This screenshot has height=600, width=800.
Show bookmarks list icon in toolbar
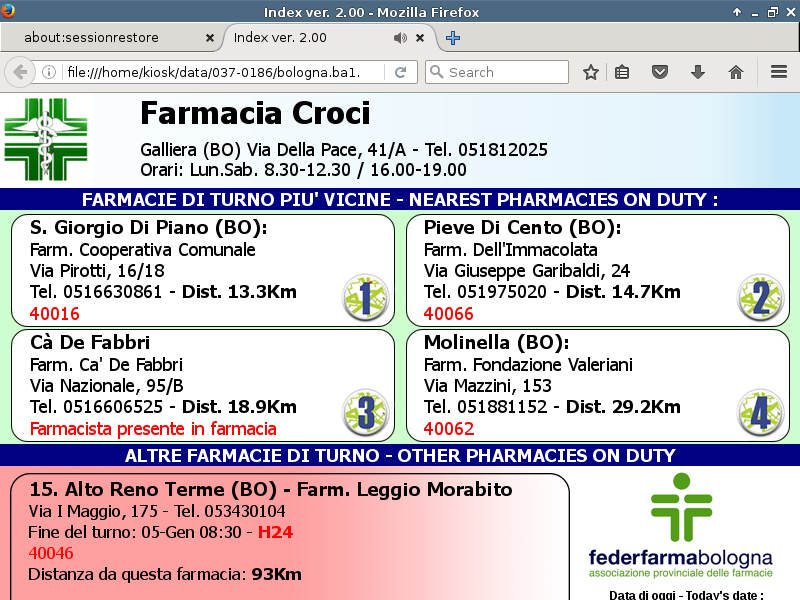pyautogui.click(x=622, y=72)
